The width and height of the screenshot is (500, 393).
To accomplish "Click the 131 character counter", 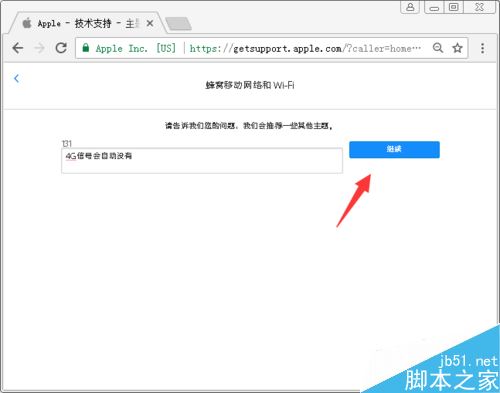I will 67,143.
